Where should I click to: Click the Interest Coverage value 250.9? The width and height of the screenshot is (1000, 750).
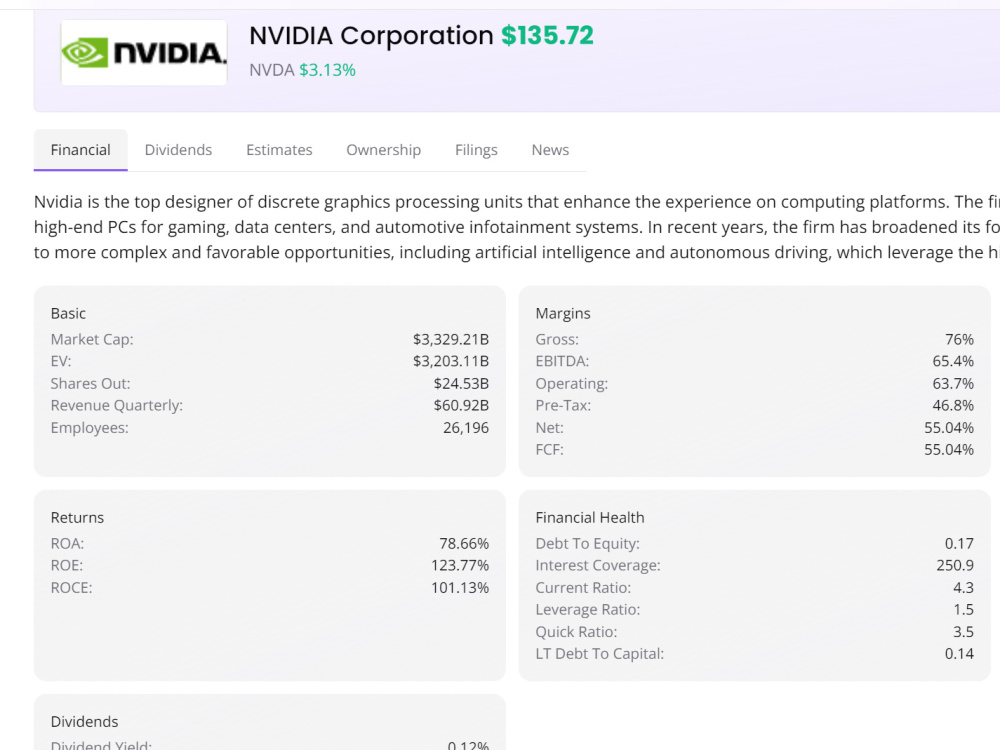coord(955,566)
